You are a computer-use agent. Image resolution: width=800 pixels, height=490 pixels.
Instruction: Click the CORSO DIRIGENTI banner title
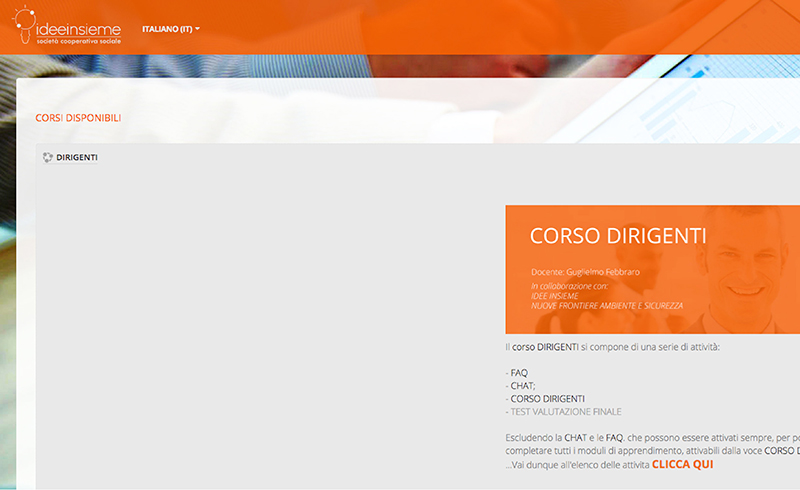(x=617, y=236)
